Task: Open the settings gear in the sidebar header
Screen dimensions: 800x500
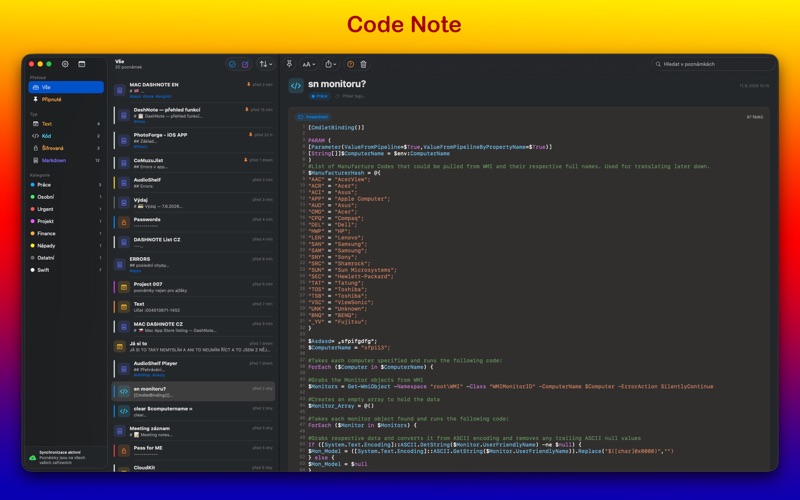Action: pos(65,64)
